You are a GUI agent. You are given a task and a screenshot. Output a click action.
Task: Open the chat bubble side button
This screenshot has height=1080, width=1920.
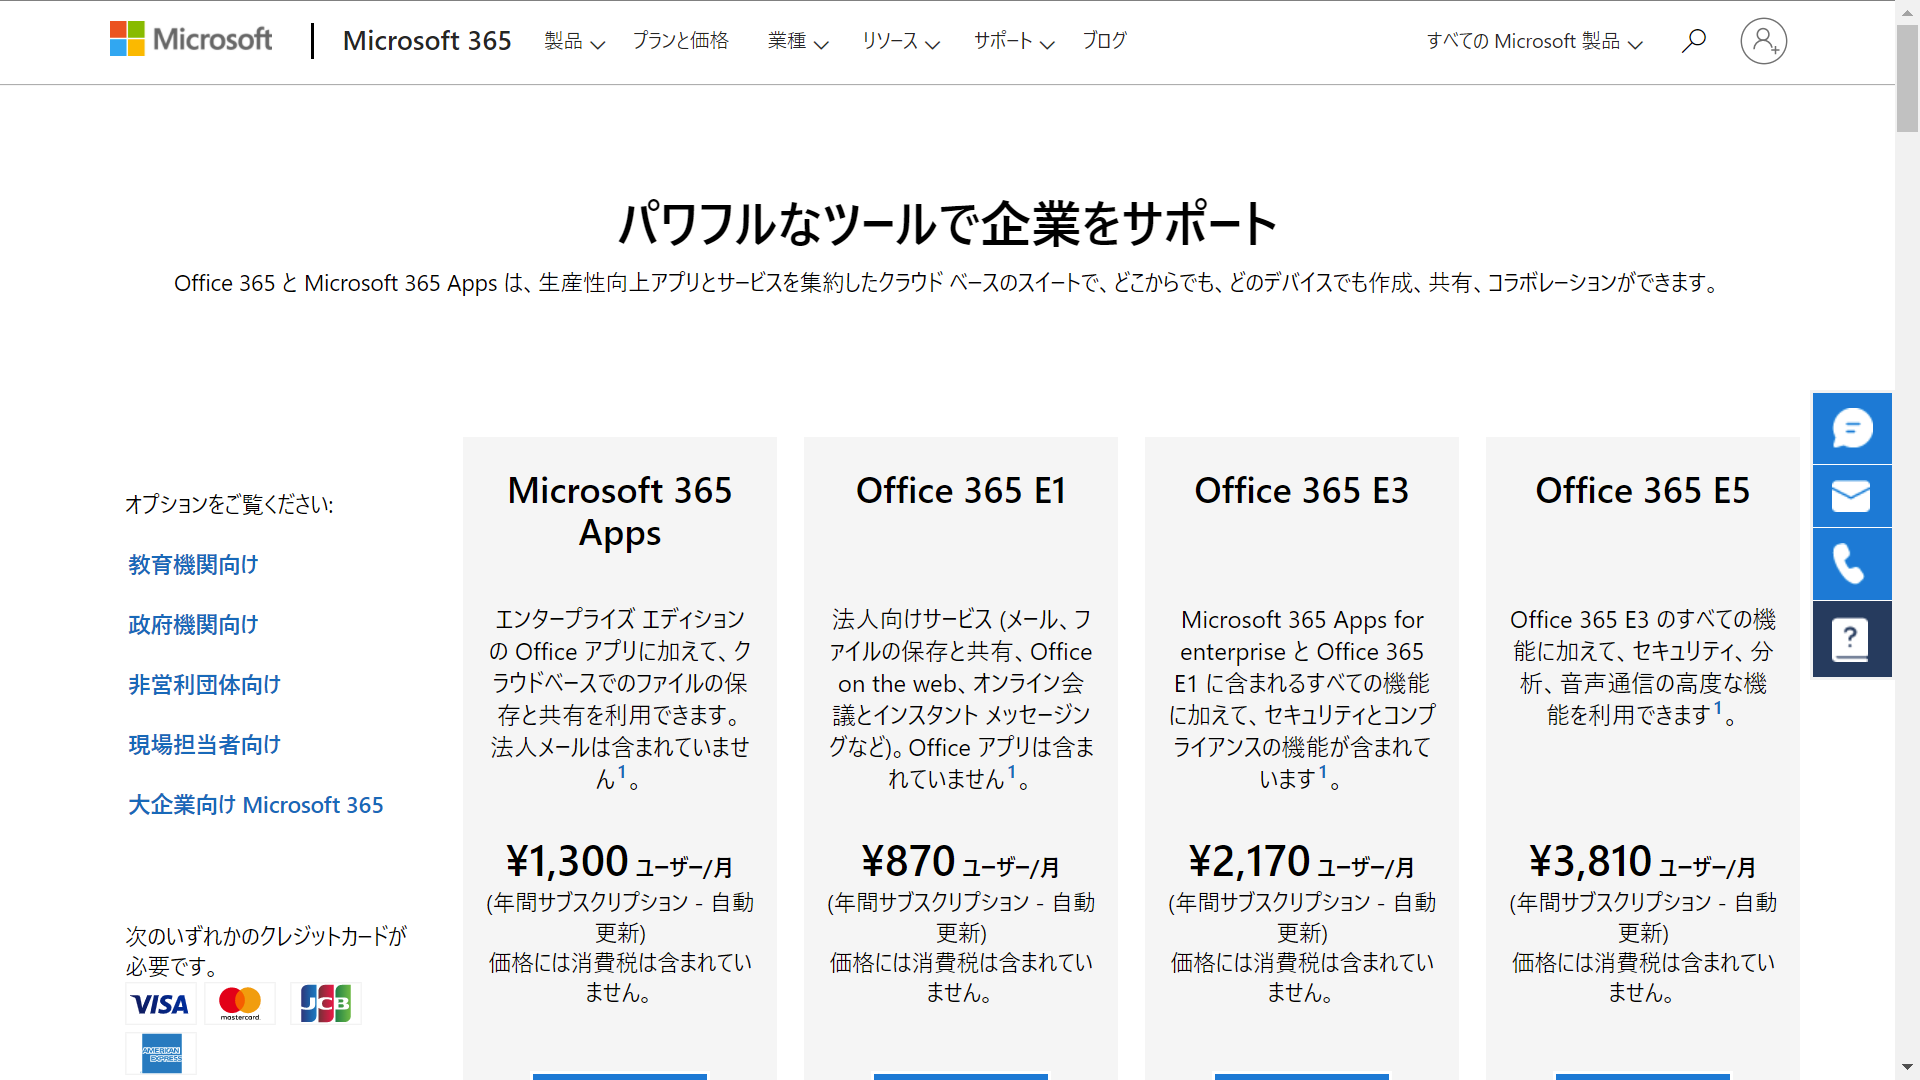(x=1852, y=429)
